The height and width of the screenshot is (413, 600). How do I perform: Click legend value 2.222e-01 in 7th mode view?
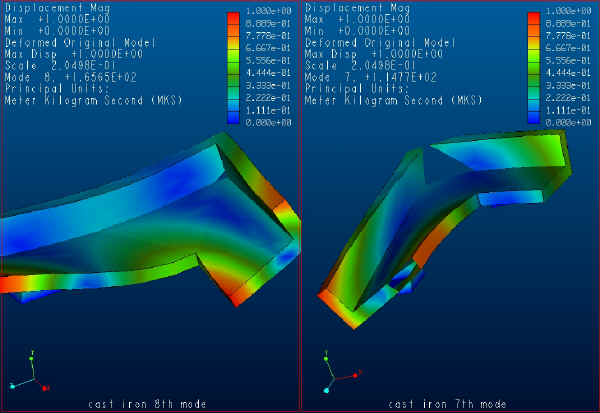(568, 98)
